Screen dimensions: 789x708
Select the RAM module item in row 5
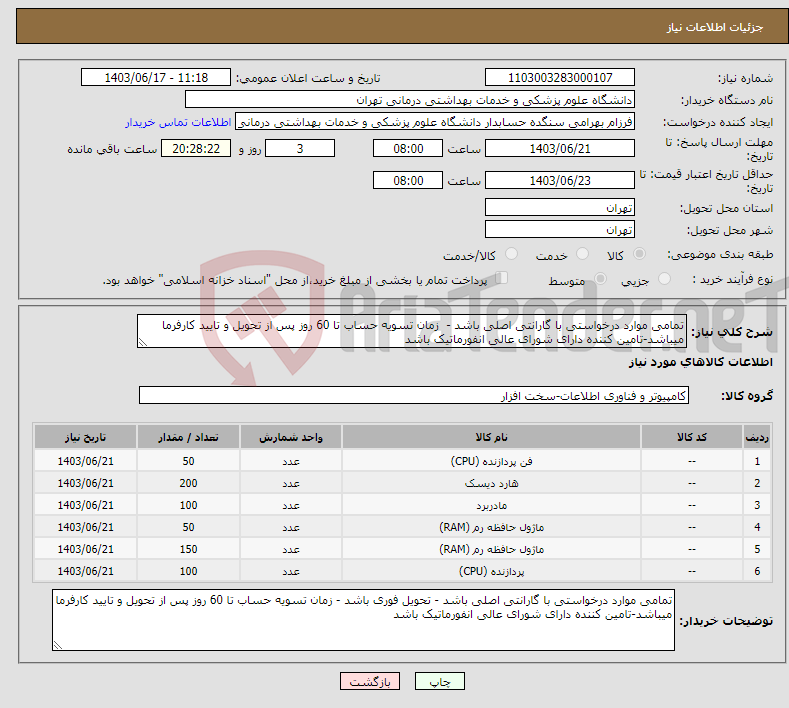point(491,549)
